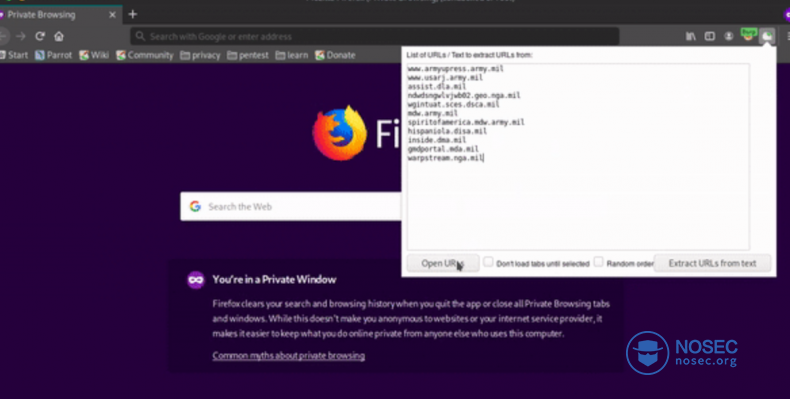Click Extract URLs from text button
This screenshot has height=399, width=790.
(712, 263)
